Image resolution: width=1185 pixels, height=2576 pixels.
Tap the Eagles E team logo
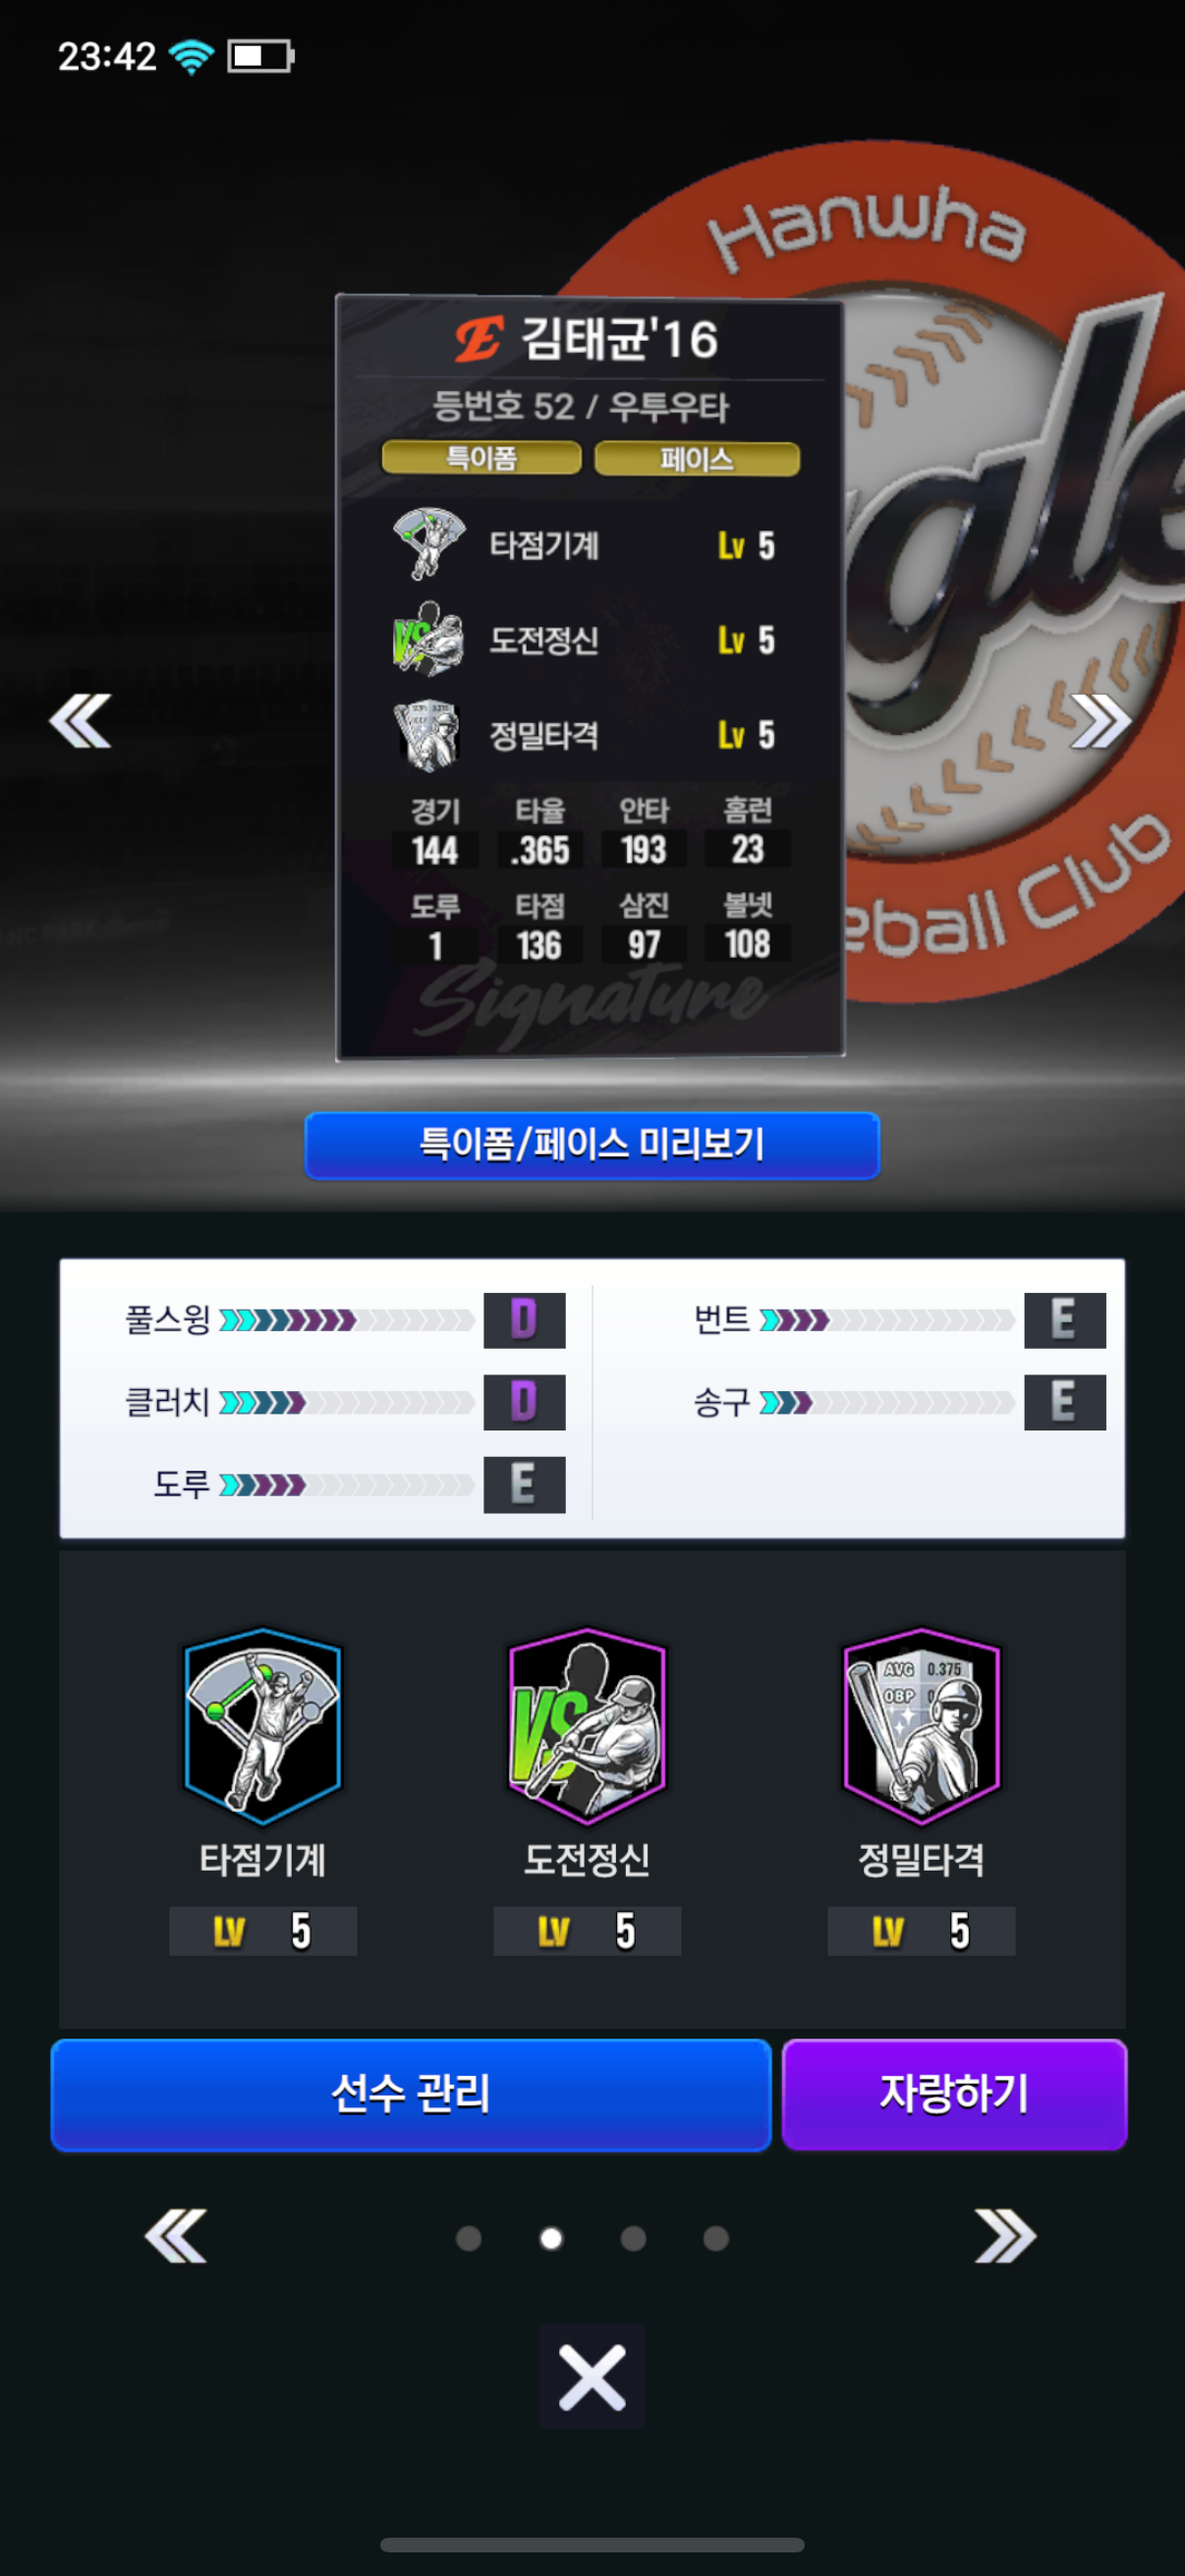(478, 339)
